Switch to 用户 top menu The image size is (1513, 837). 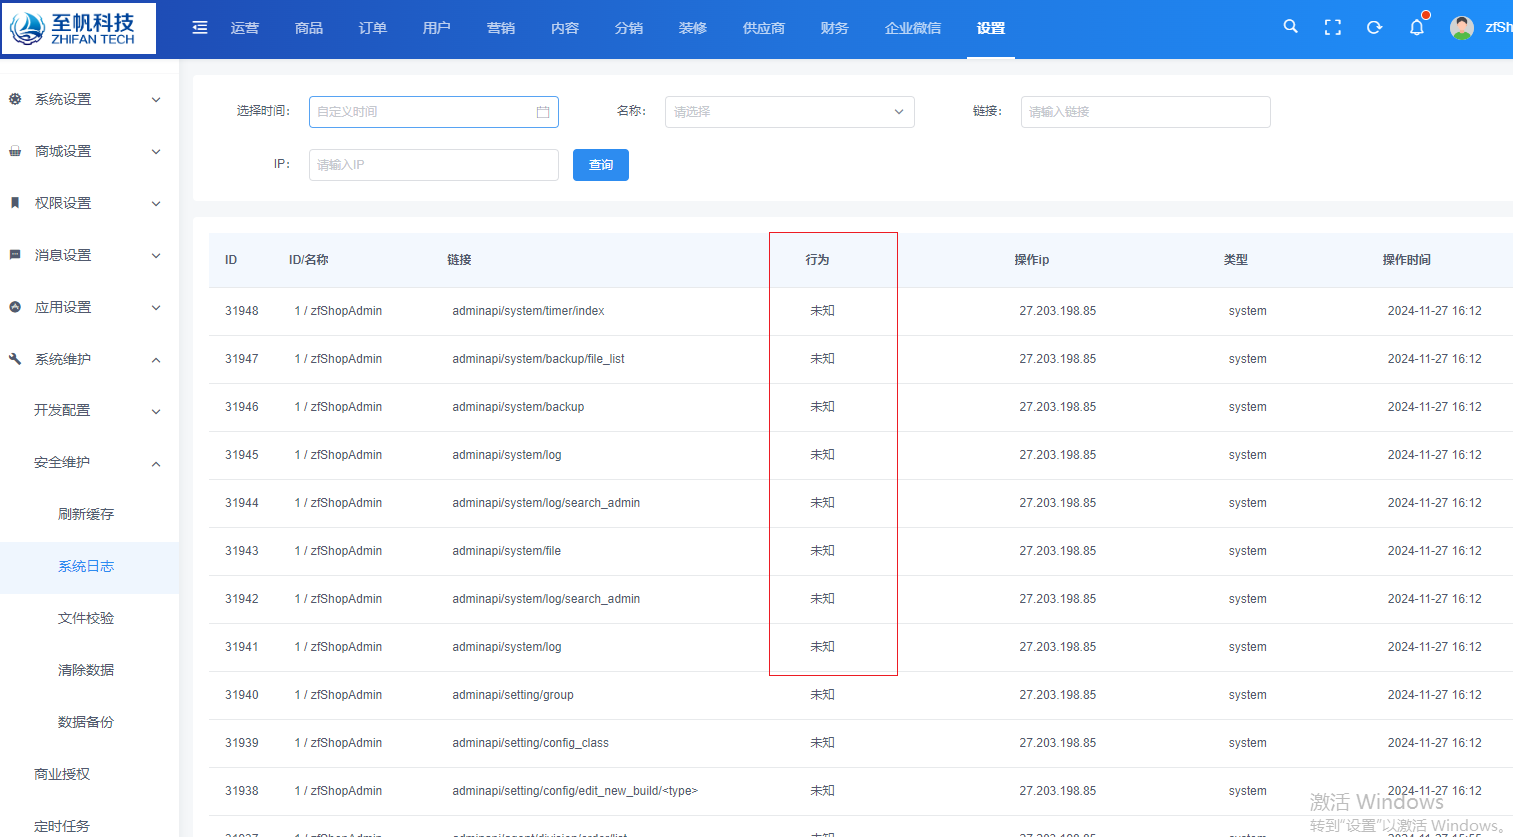pyautogui.click(x=437, y=28)
